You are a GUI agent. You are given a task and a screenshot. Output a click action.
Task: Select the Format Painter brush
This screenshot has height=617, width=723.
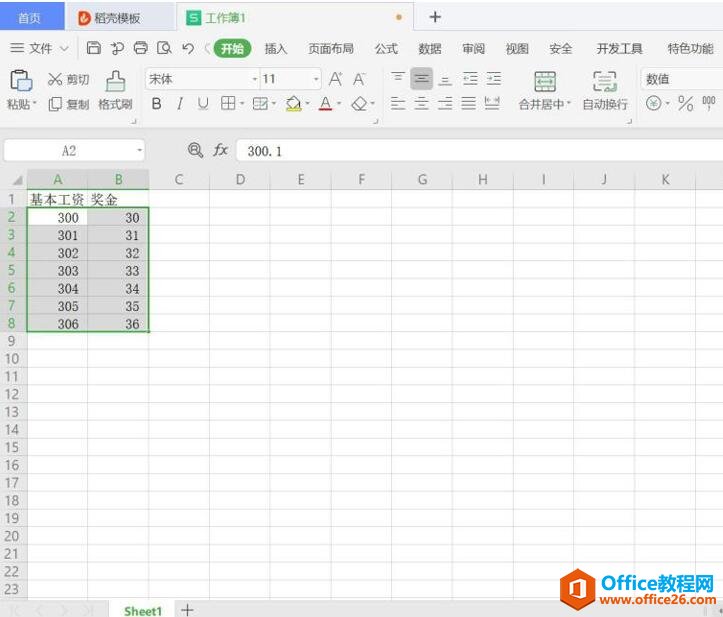pyautogui.click(x=115, y=91)
